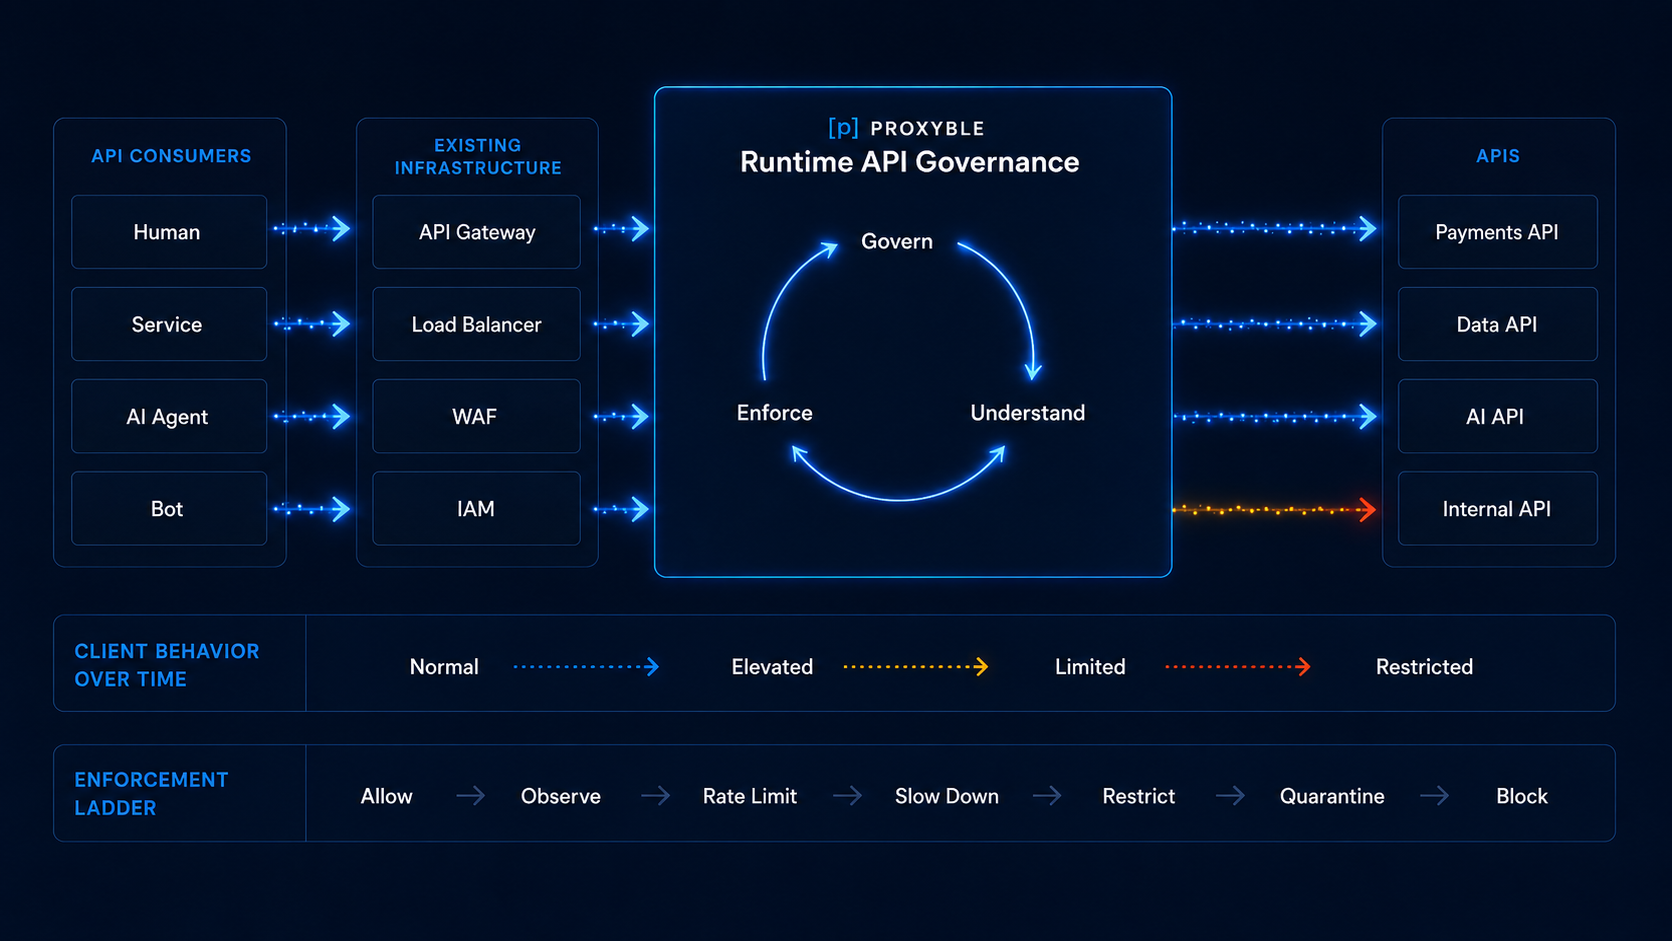This screenshot has width=1672, height=941.
Task: Click the arrow between Observe and Rate Limit
Action: click(x=656, y=795)
